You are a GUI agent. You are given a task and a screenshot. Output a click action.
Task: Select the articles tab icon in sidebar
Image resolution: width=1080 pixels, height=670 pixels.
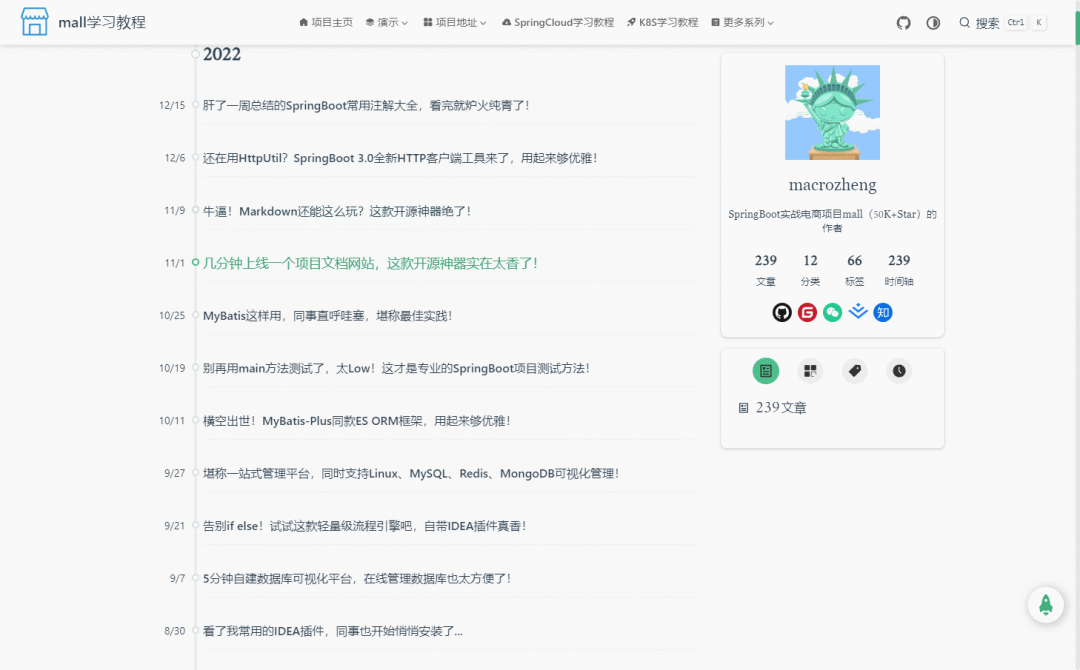[x=765, y=371]
